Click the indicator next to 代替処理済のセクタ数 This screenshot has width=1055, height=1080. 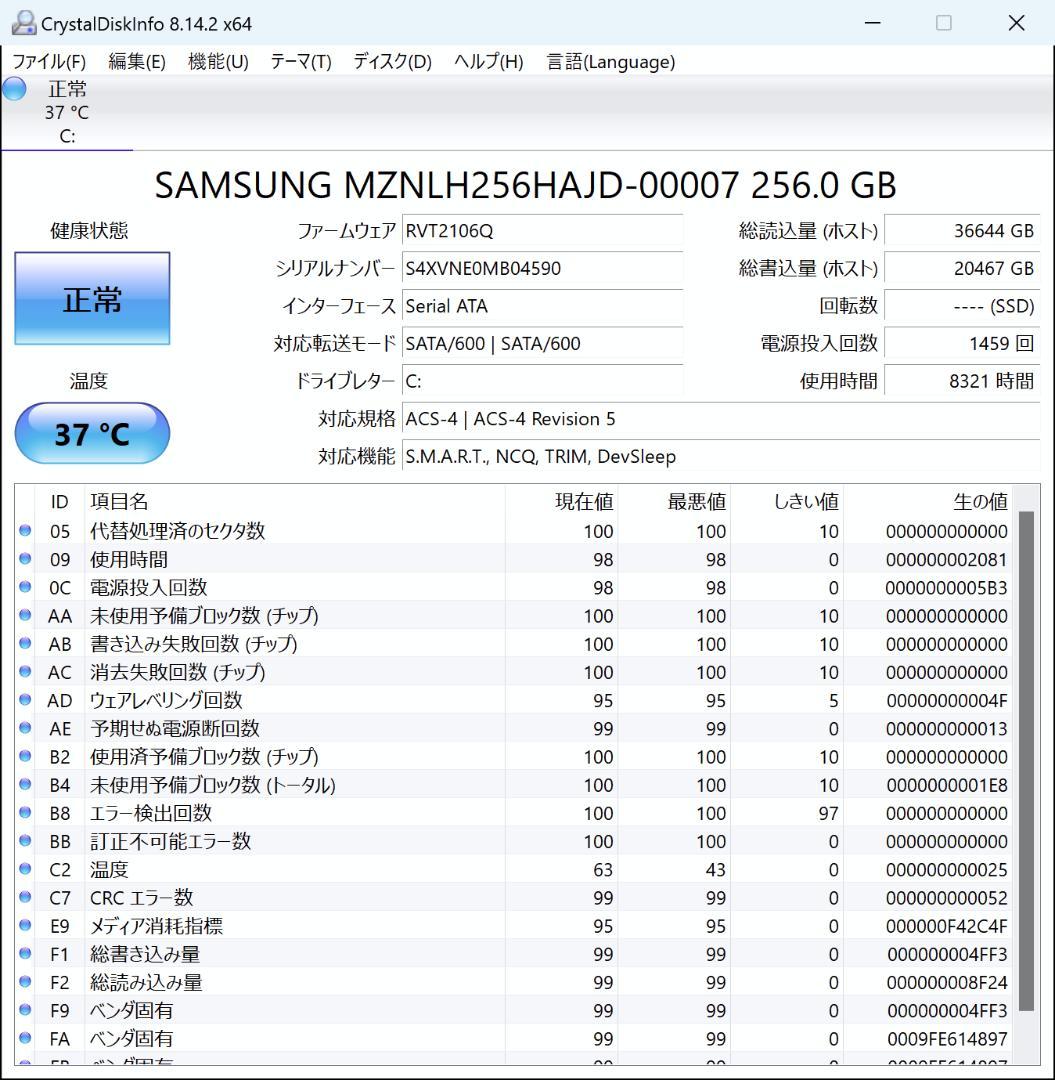click(x=24, y=531)
